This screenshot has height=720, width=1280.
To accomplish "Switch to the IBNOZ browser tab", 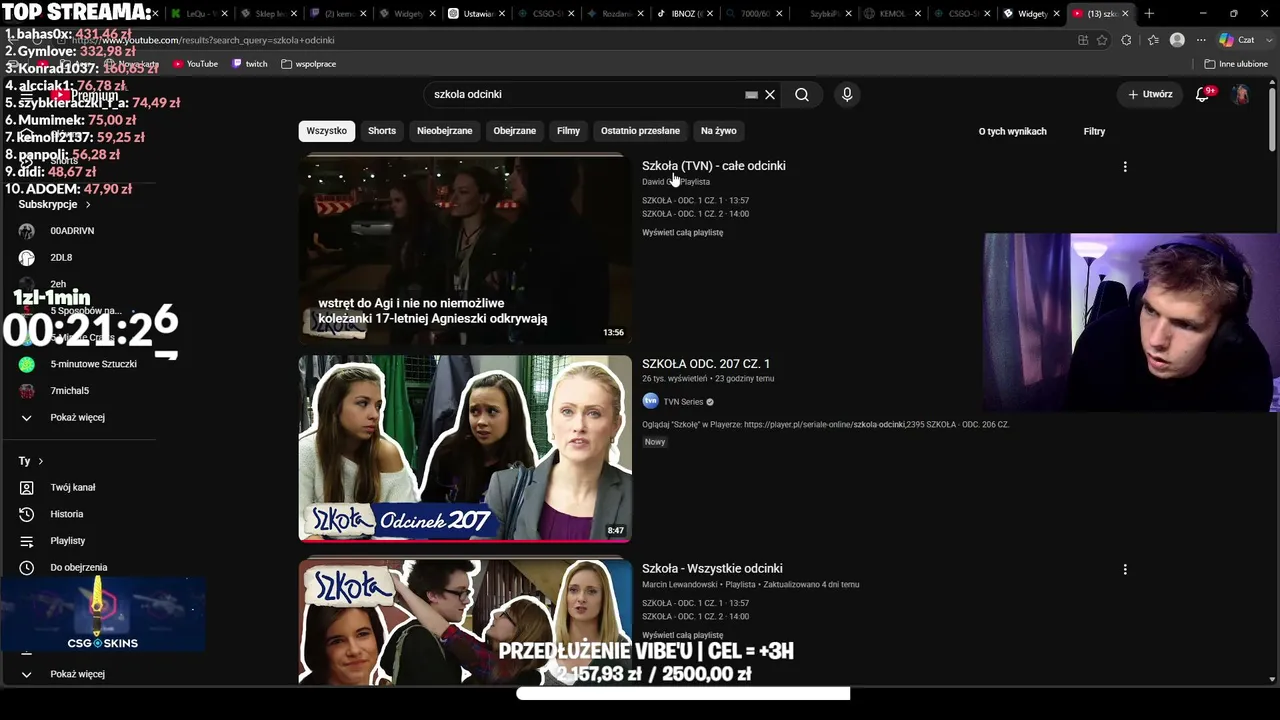I will 684,14.
